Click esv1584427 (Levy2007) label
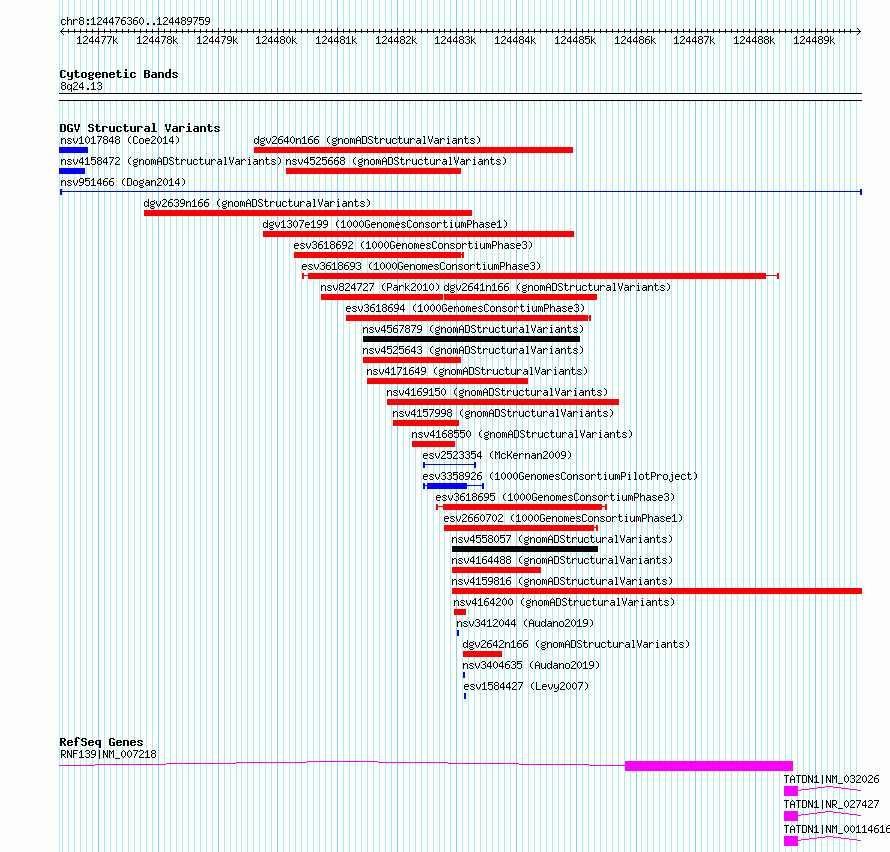 coord(526,686)
